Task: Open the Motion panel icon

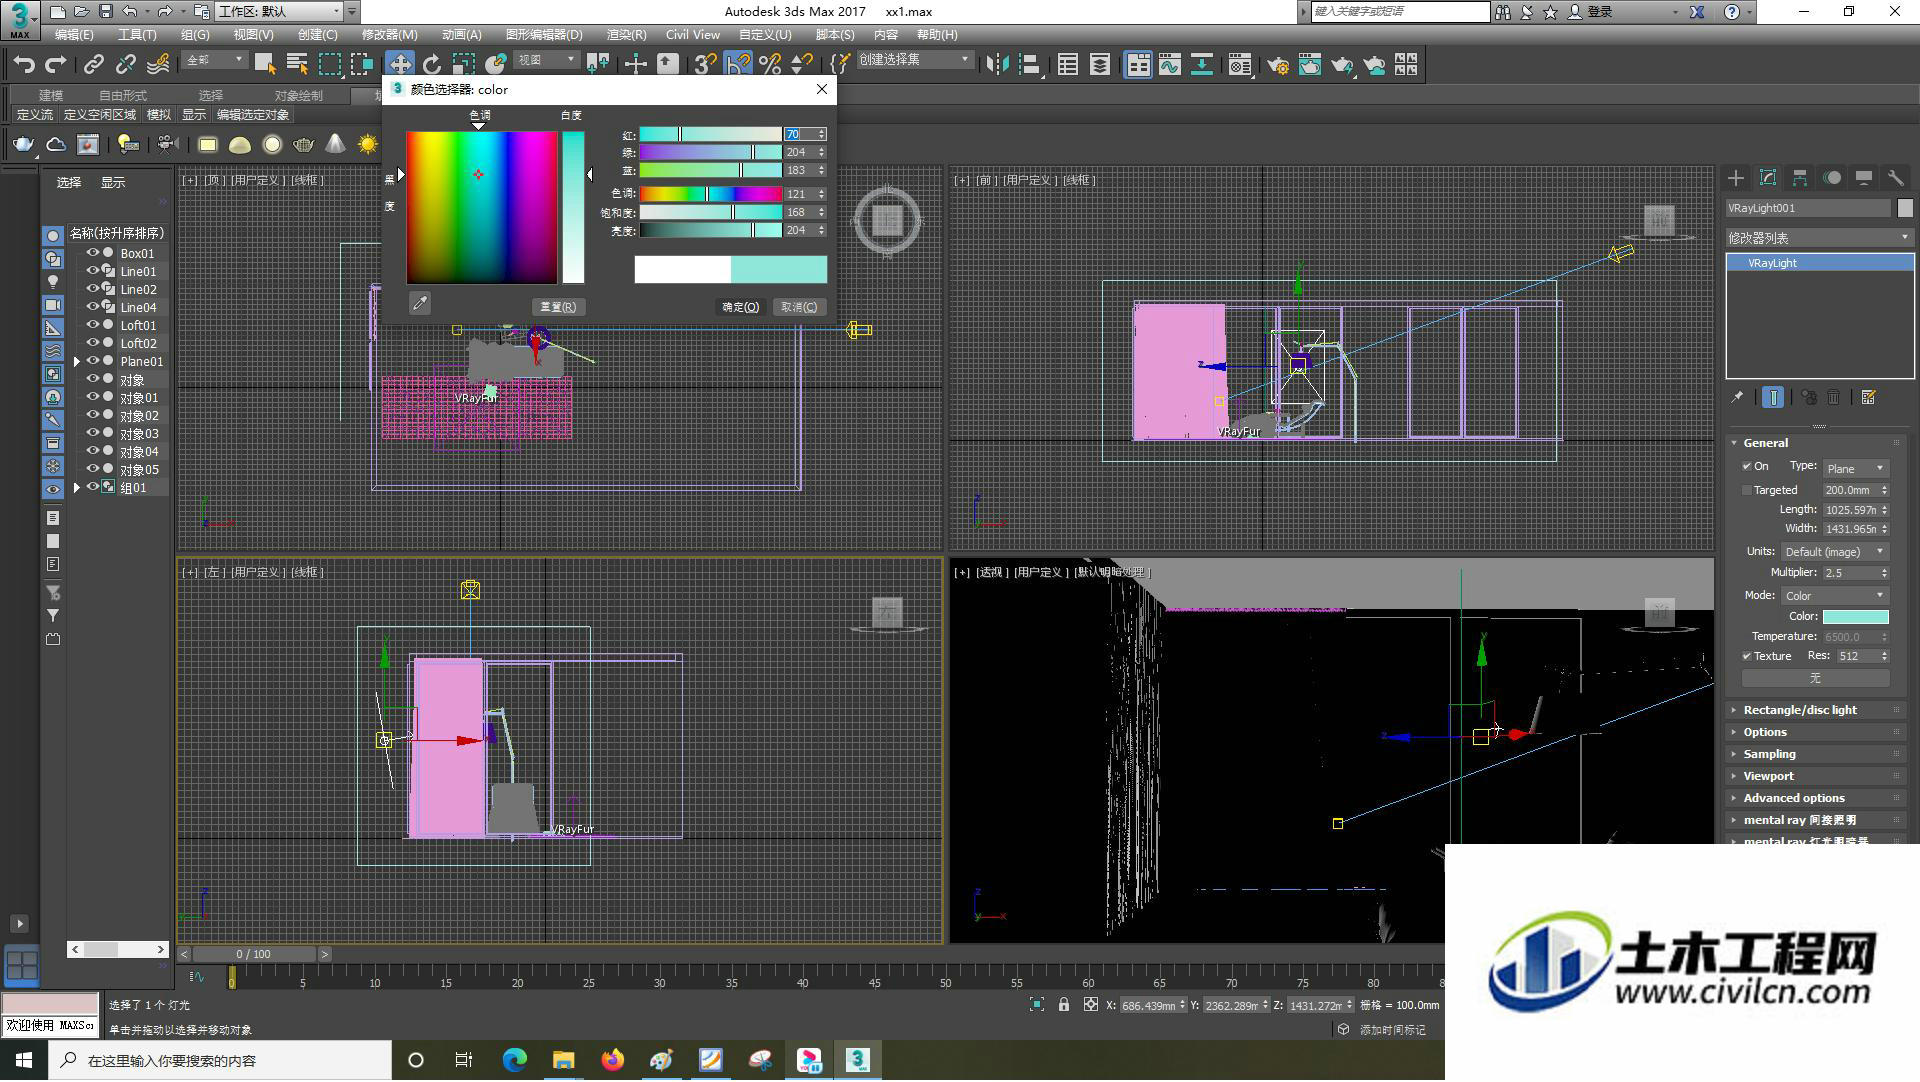Action: click(x=1832, y=178)
